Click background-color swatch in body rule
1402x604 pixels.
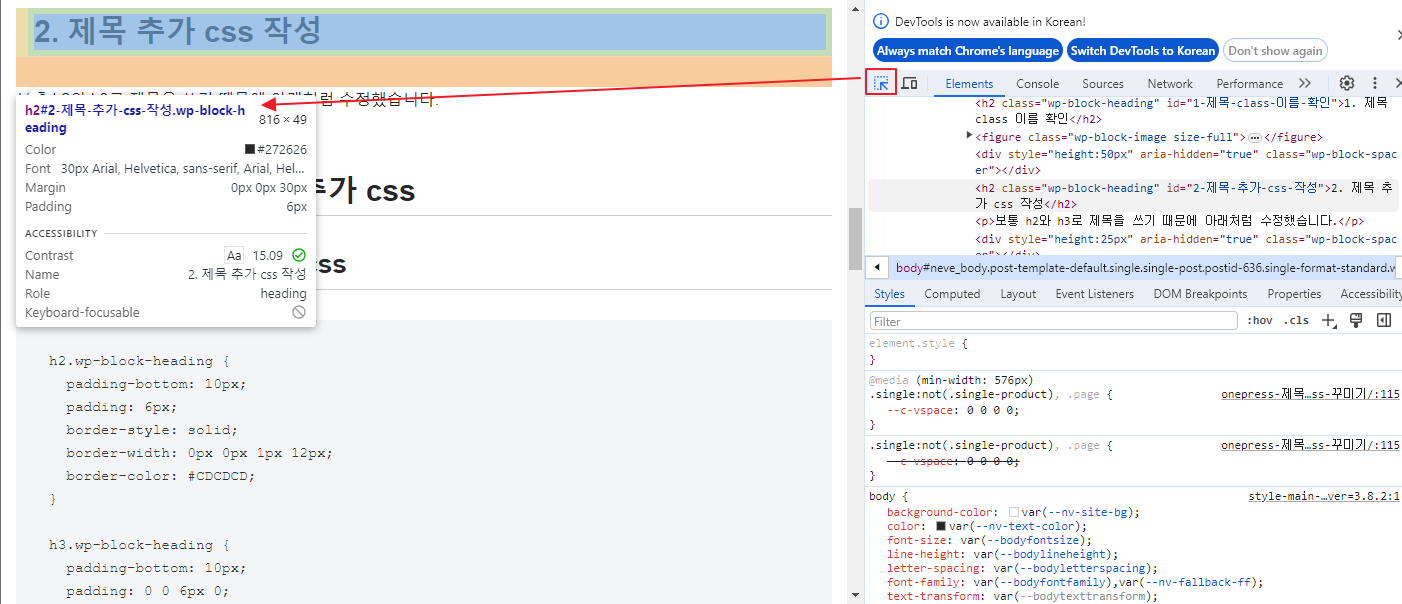(1014, 512)
